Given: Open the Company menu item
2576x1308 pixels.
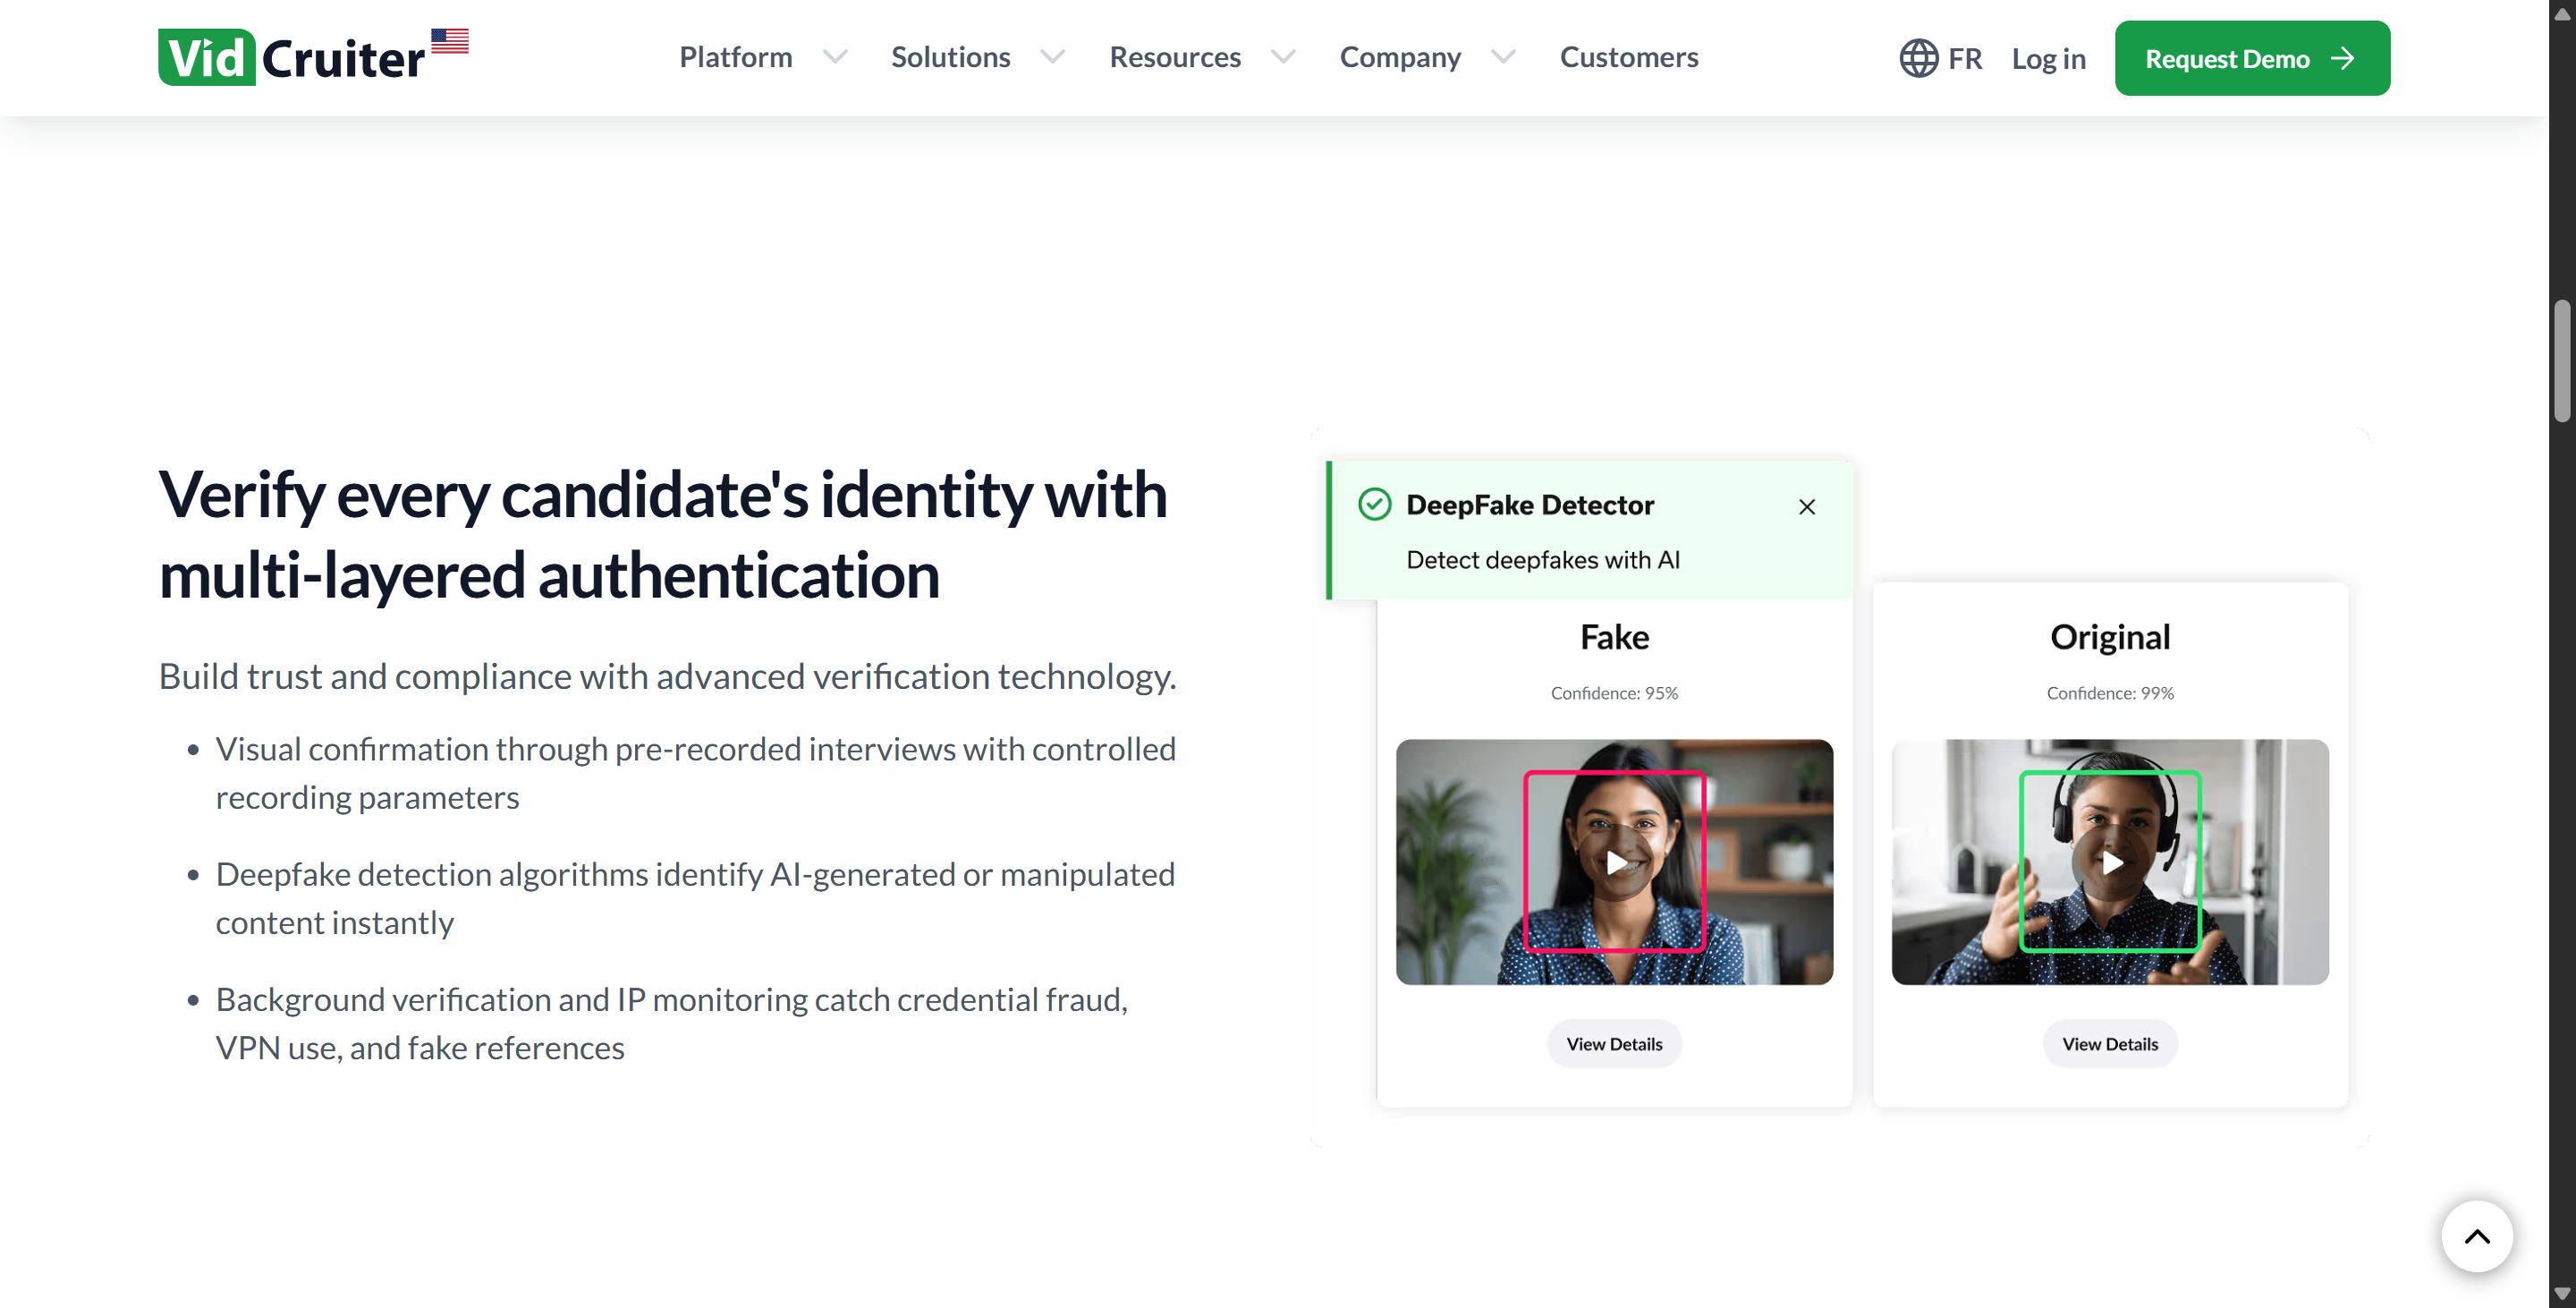Looking at the screenshot, I should tap(1399, 57).
